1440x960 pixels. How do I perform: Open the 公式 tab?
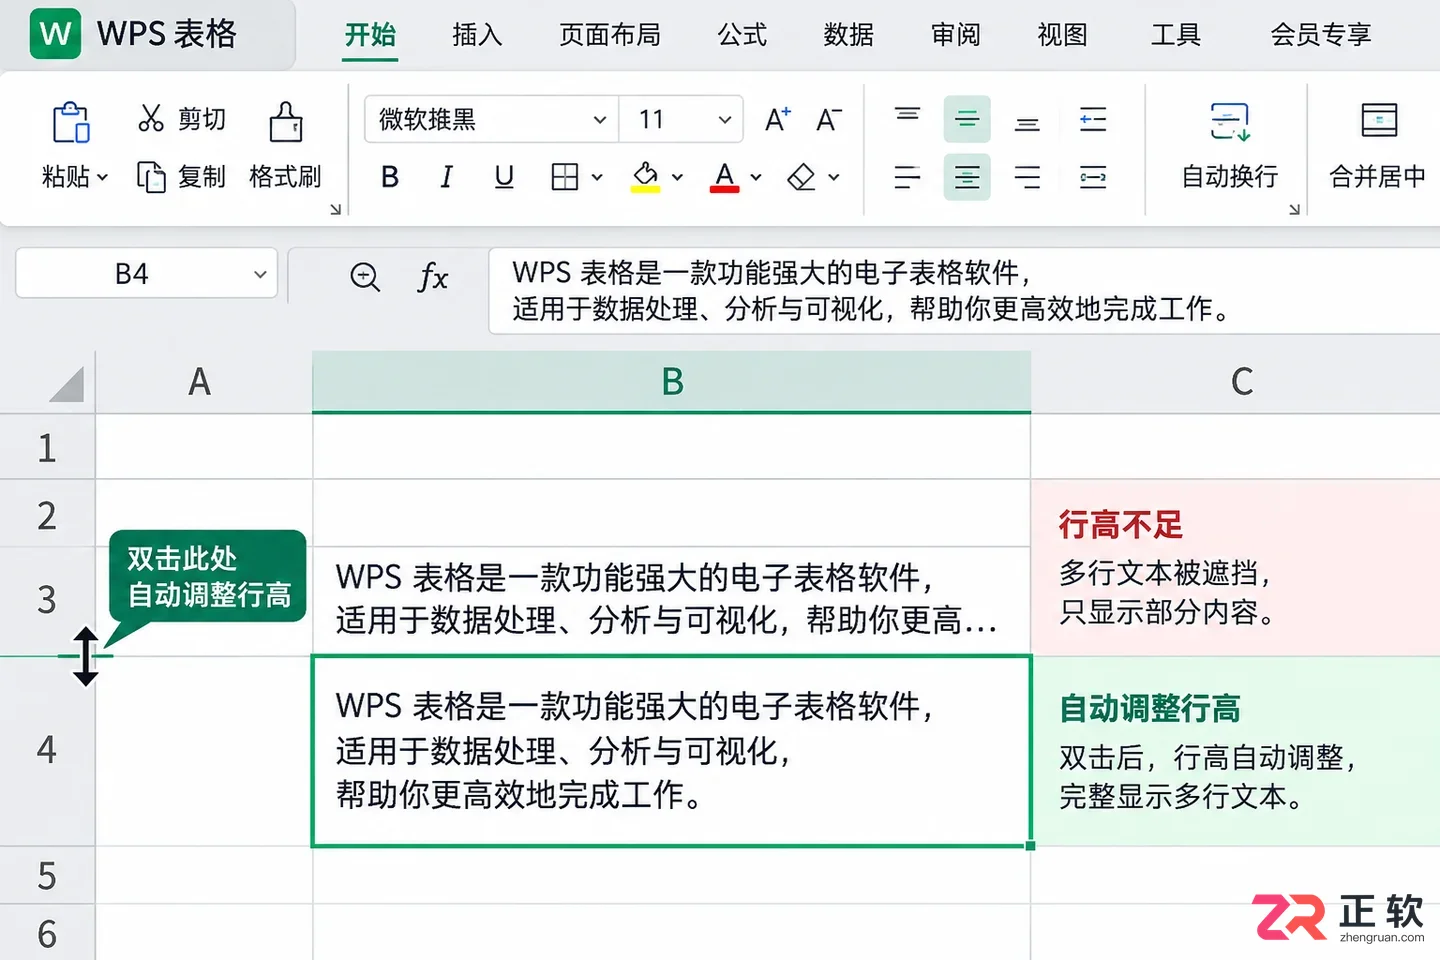coord(742,35)
